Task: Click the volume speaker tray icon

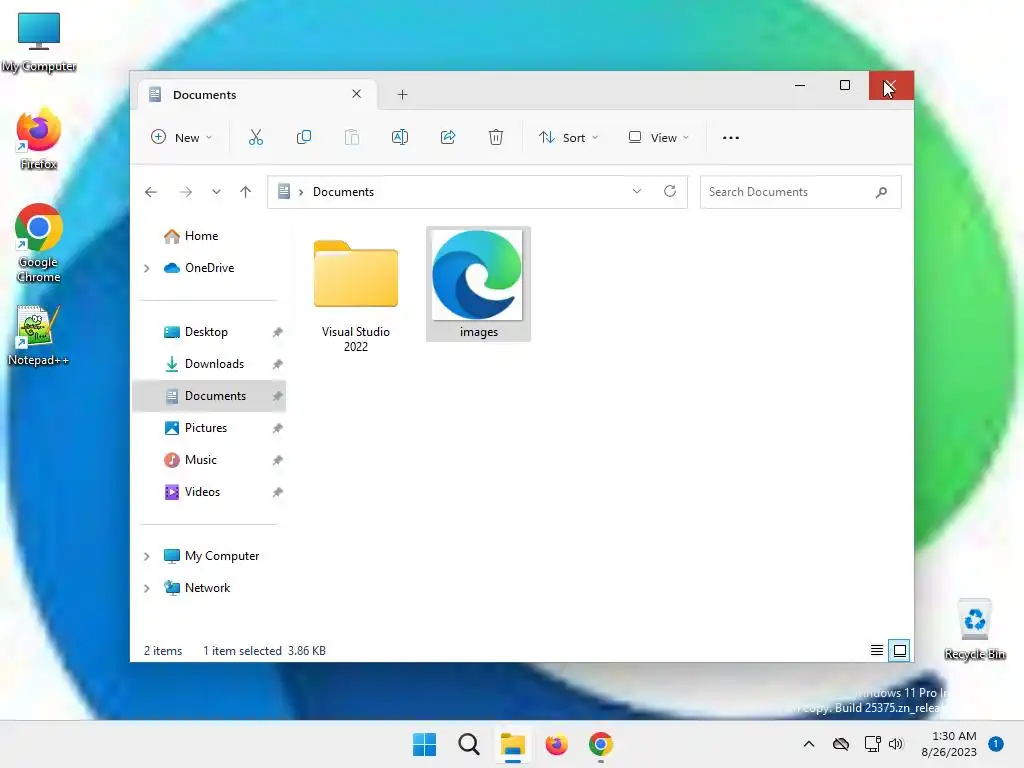Action: 896,744
